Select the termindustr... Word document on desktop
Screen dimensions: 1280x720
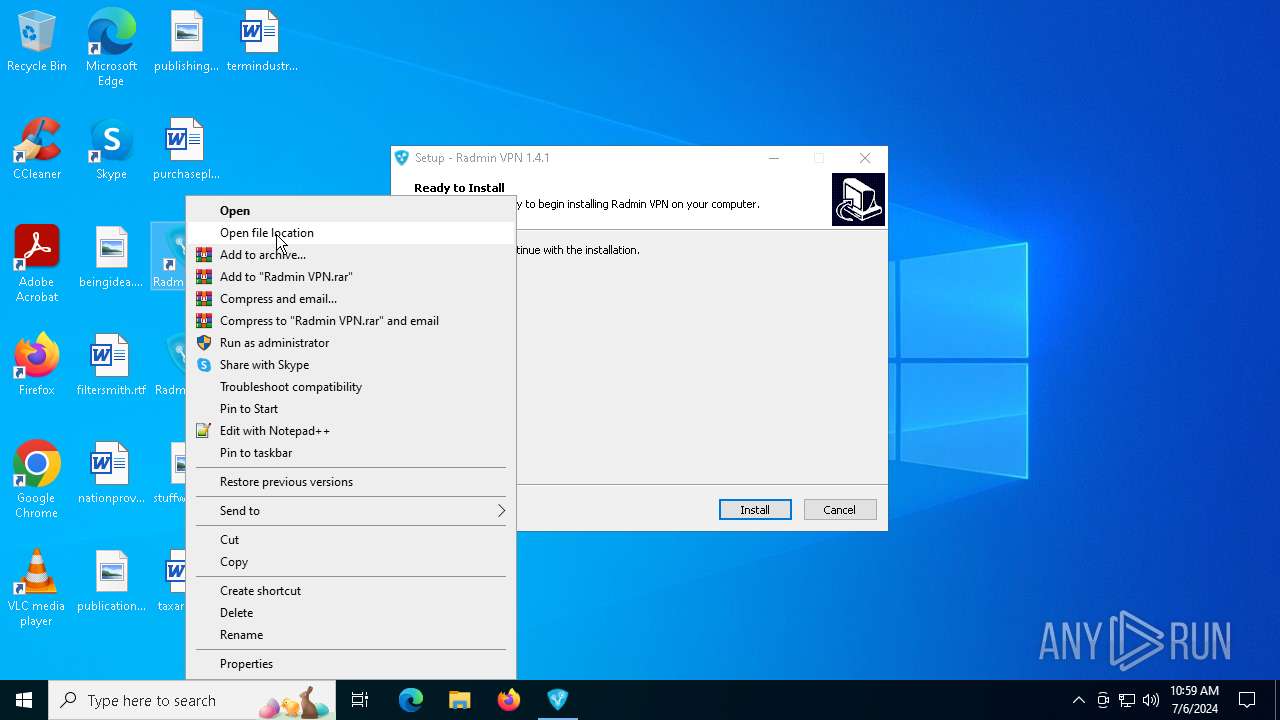tap(262, 42)
